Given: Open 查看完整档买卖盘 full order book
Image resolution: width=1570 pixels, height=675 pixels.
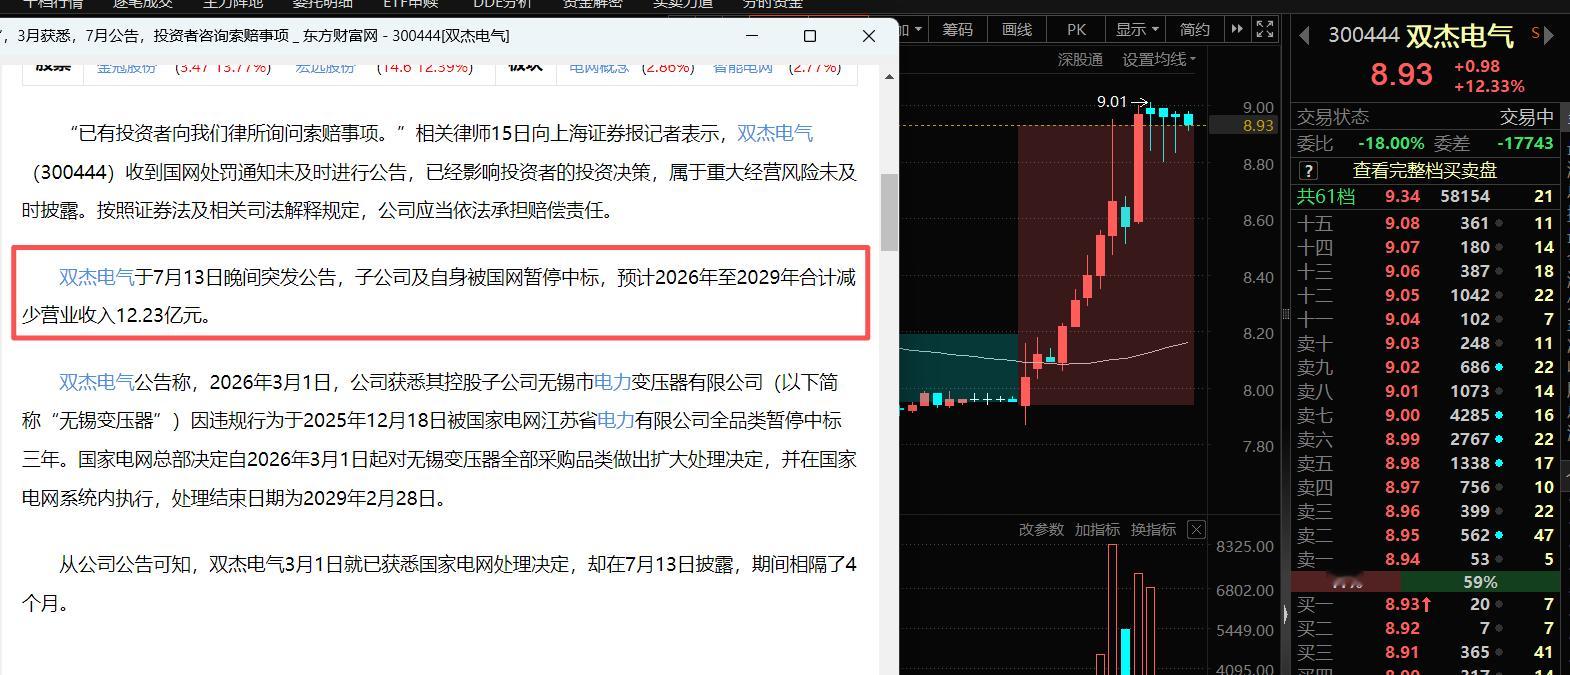Looking at the screenshot, I should pyautogui.click(x=1425, y=171).
